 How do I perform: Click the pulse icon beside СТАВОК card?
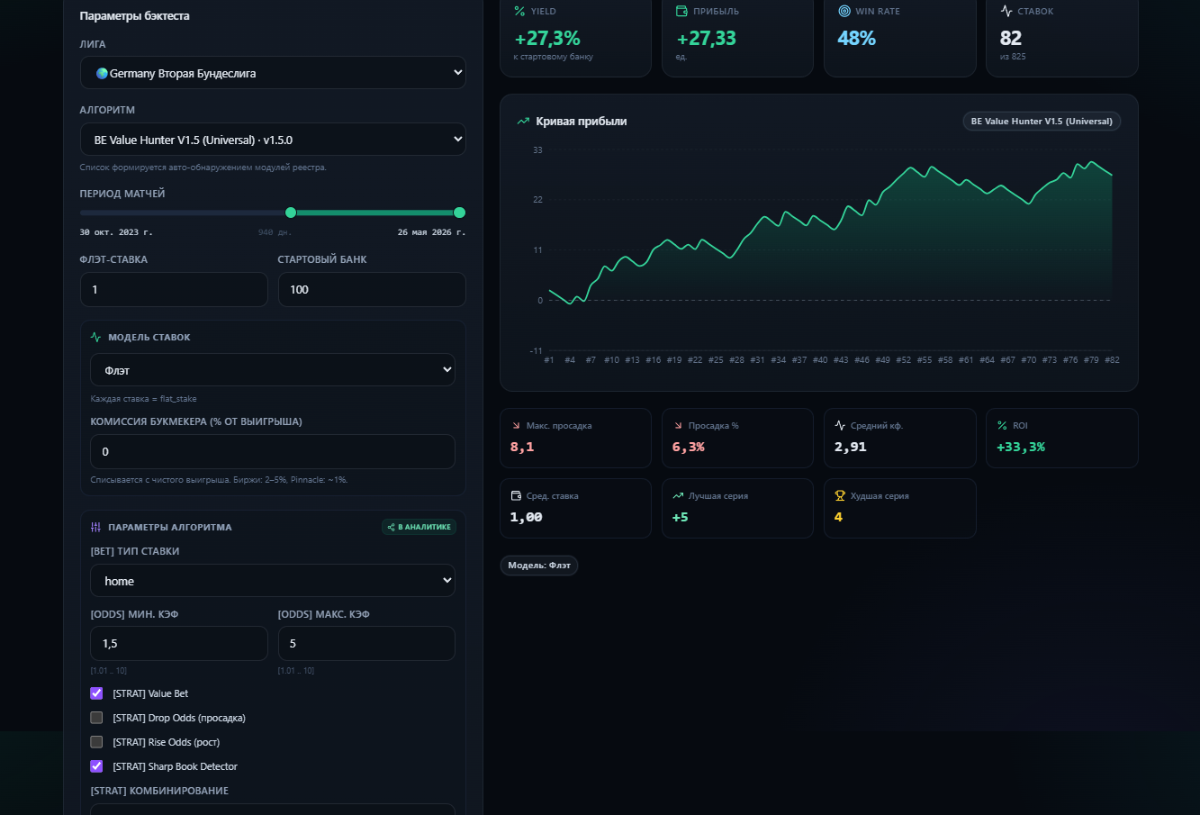coord(1006,11)
